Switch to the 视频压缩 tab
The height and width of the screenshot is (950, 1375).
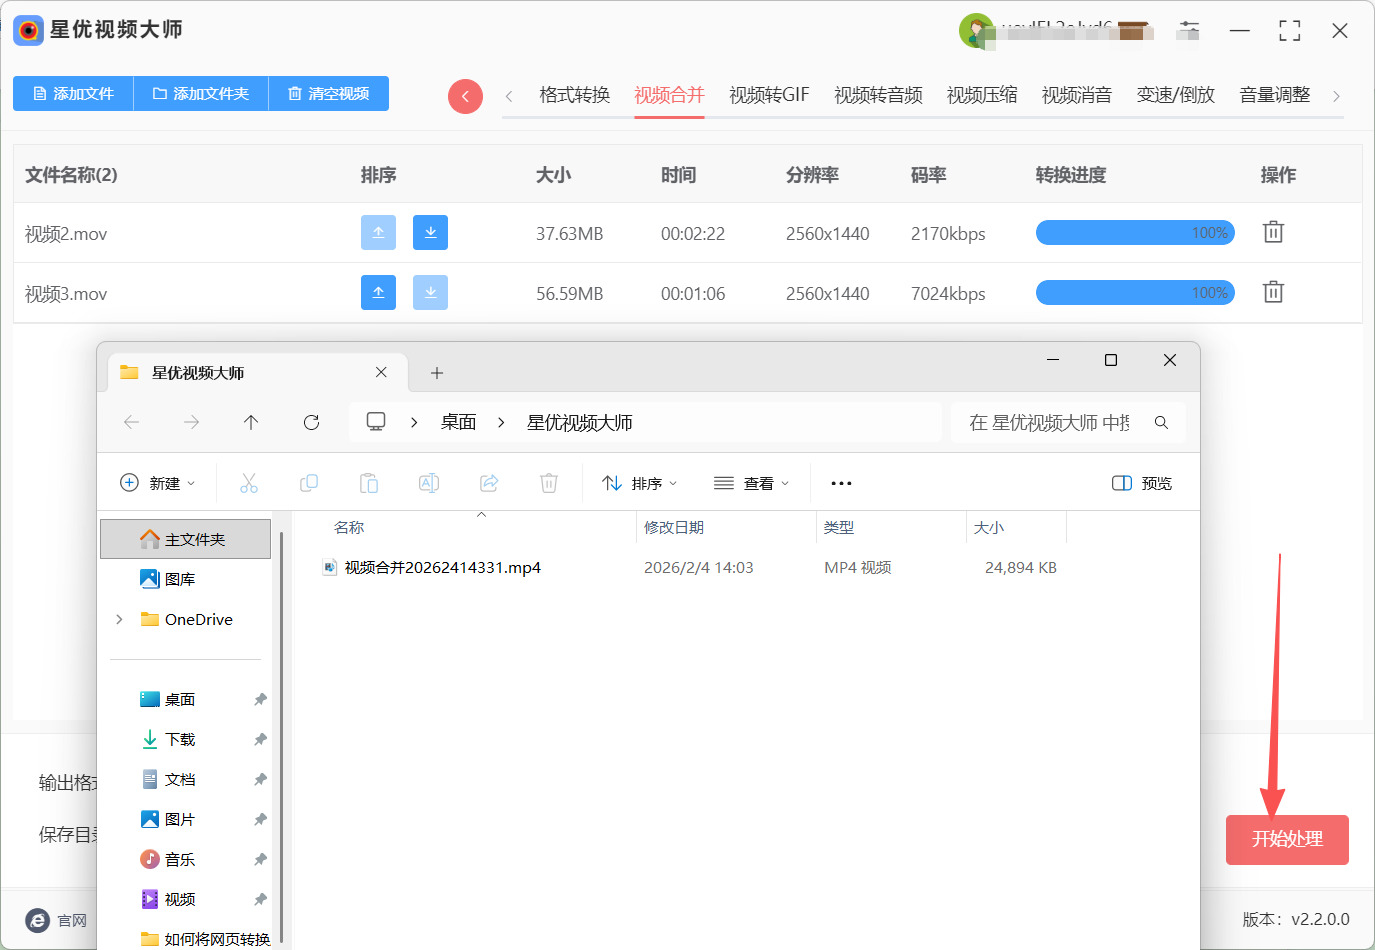click(981, 95)
